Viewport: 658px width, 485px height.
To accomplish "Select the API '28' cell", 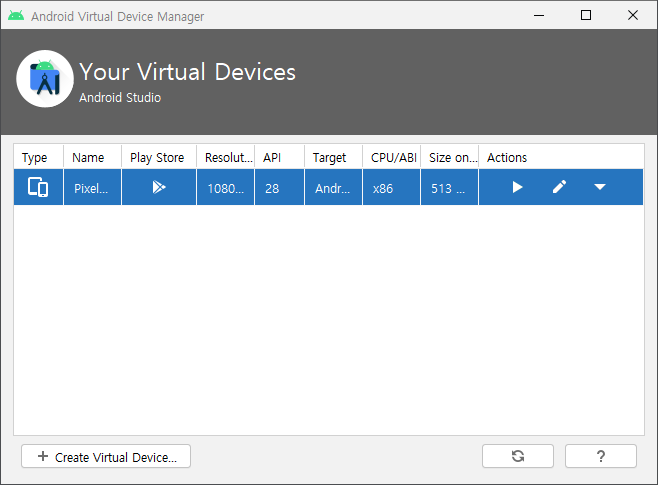I will [279, 187].
